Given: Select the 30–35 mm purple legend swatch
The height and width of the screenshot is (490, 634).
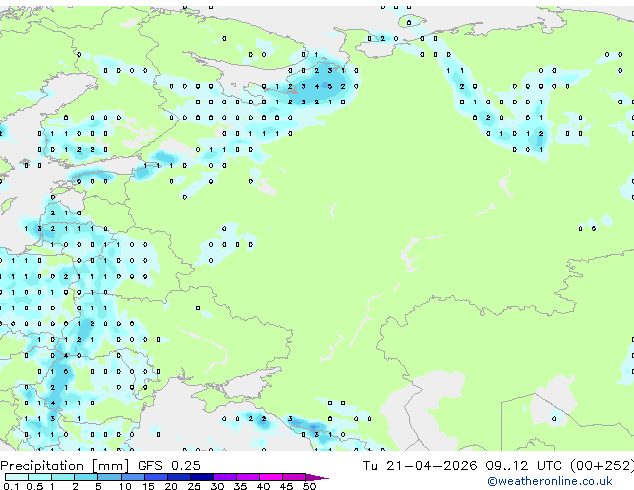Looking at the screenshot, I should pos(224,477).
